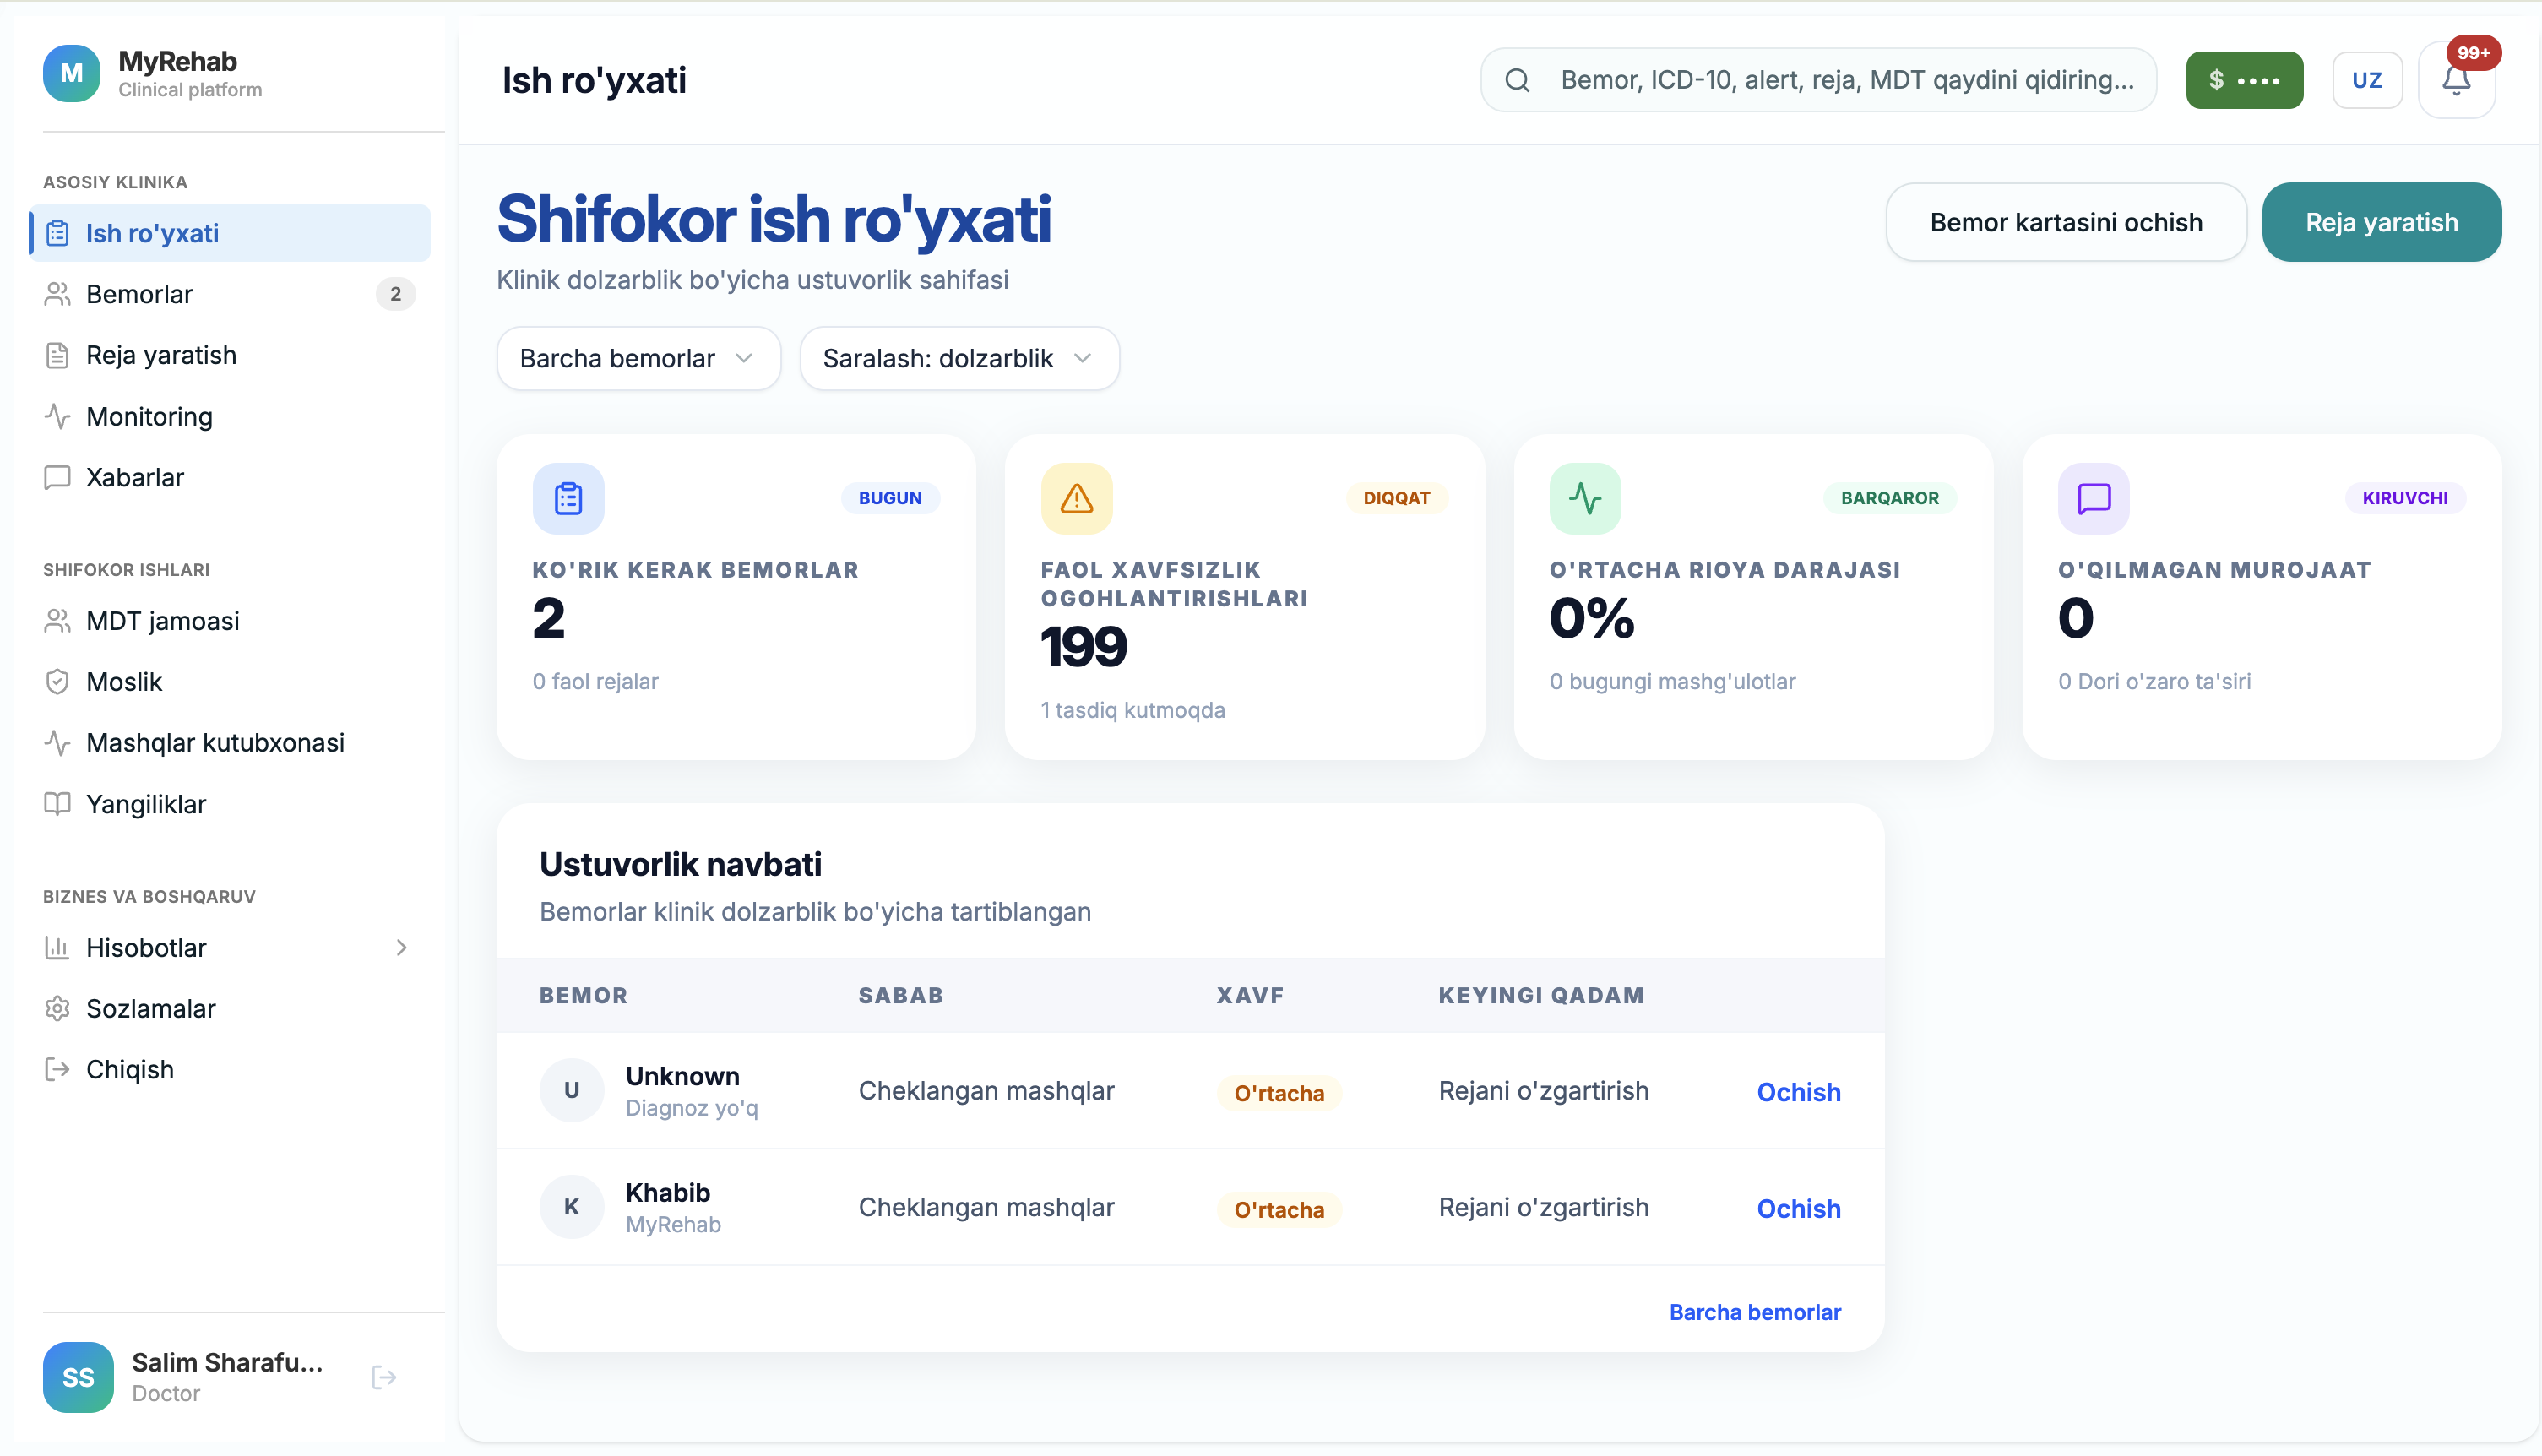Open the notifications bell icon
2542x1456 pixels.
pyautogui.click(x=2456, y=80)
